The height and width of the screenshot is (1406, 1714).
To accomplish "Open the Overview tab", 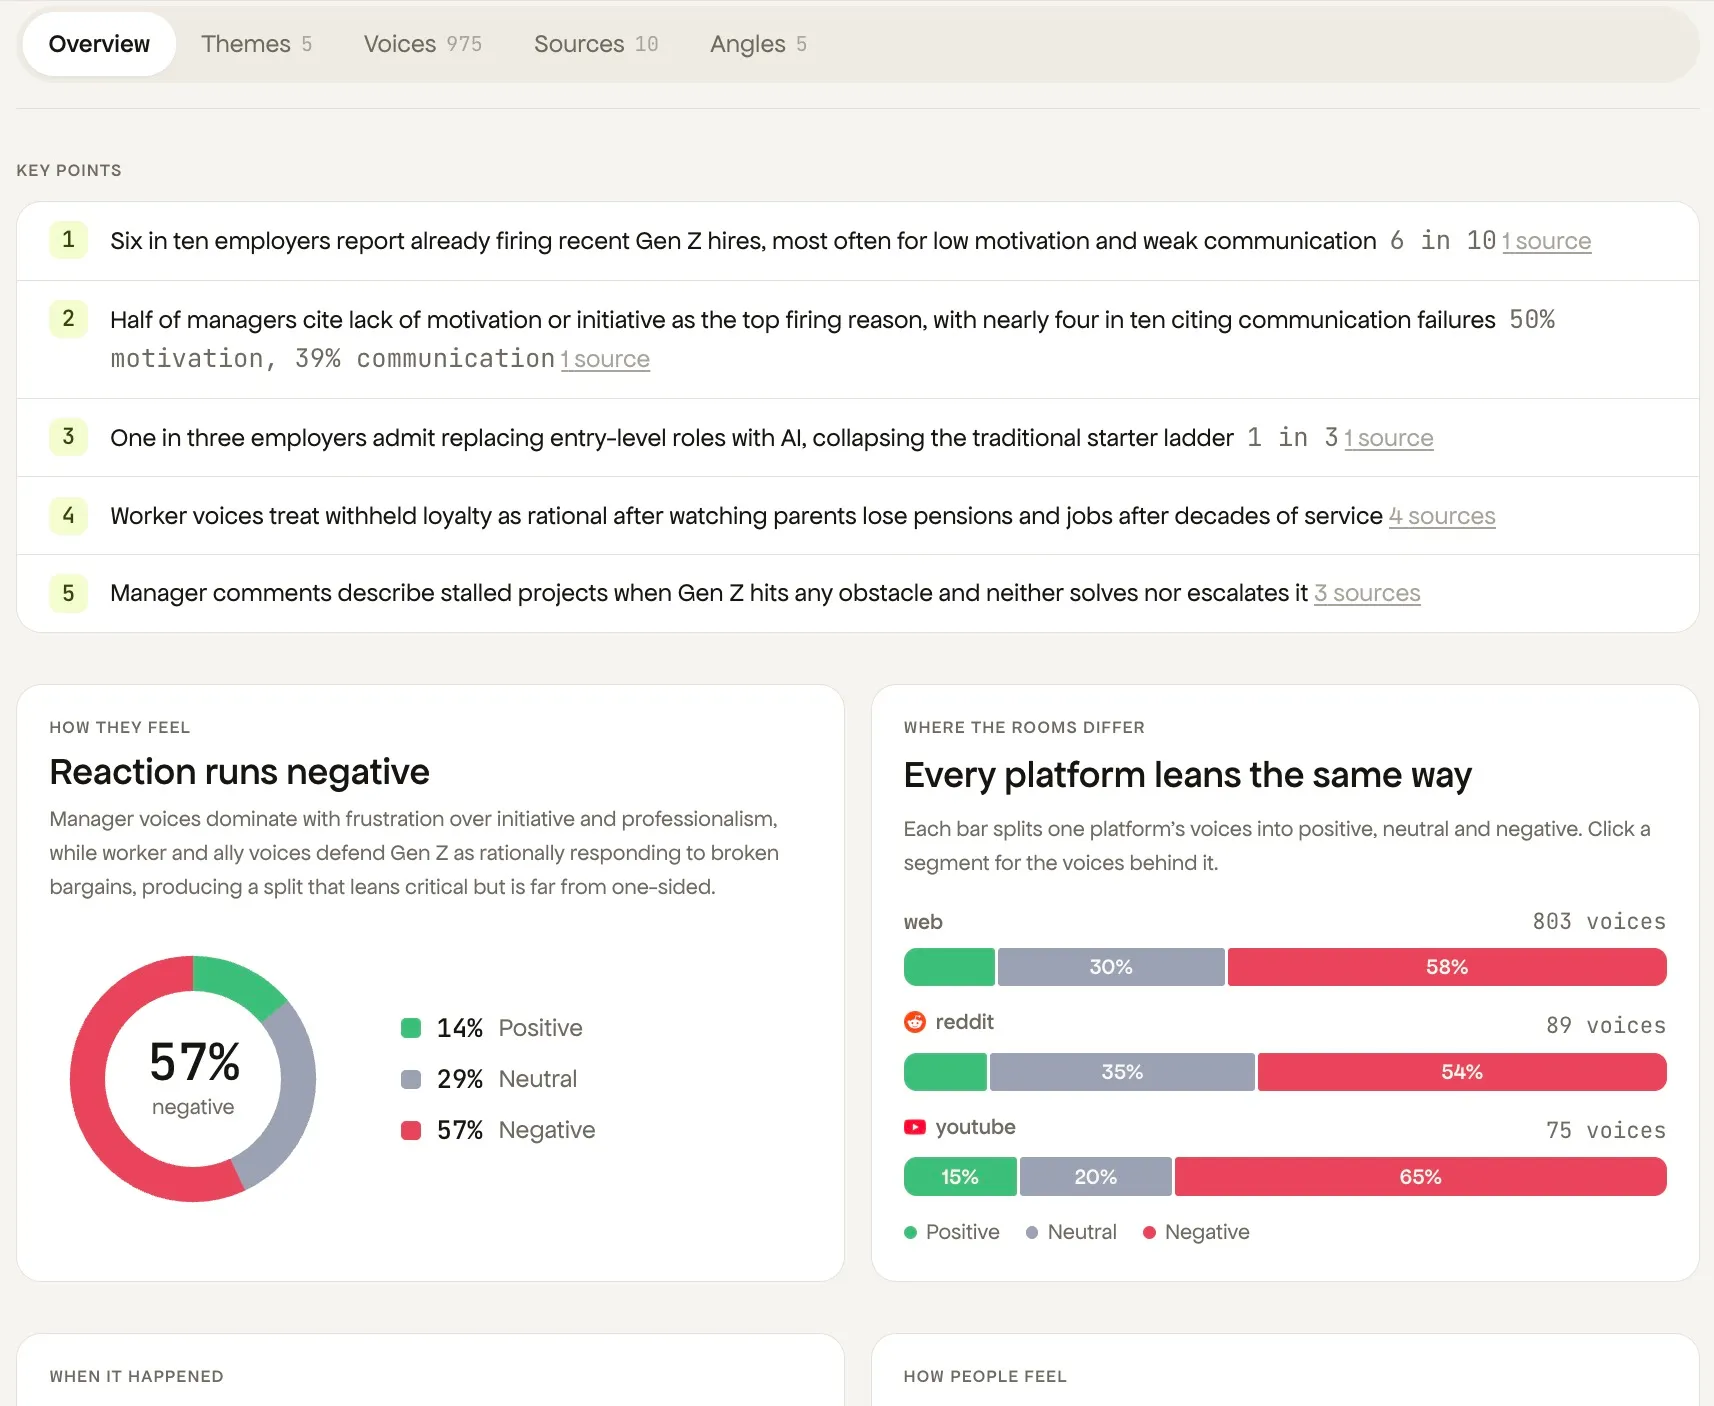I will tap(99, 44).
